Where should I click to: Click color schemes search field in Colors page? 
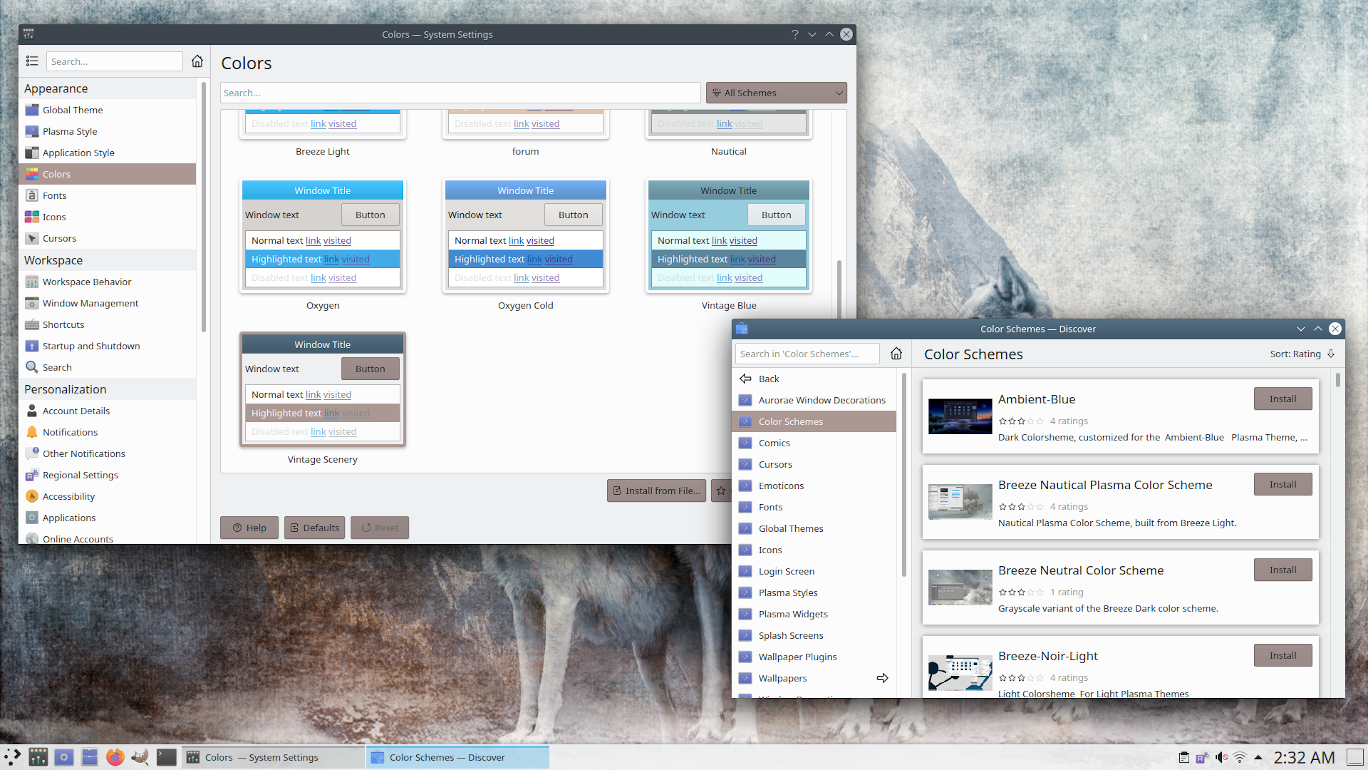(460, 93)
